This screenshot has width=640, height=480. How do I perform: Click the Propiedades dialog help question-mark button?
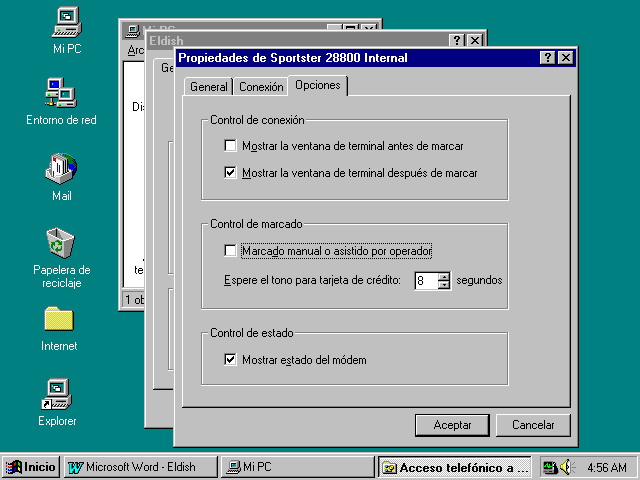(547, 58)
